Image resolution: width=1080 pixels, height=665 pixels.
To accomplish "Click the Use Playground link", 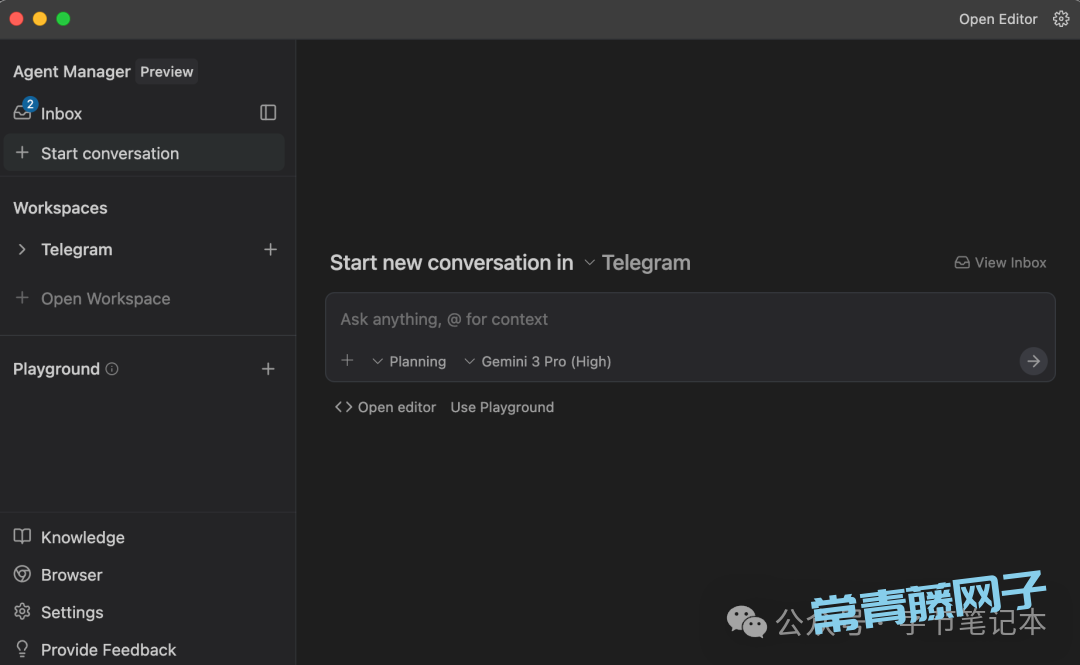I will click(x=502, y=407).
